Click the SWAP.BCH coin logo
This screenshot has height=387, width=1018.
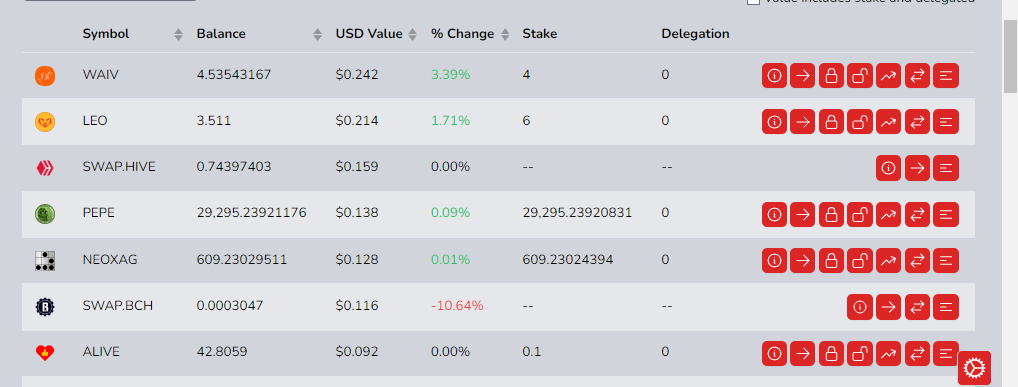45,306
